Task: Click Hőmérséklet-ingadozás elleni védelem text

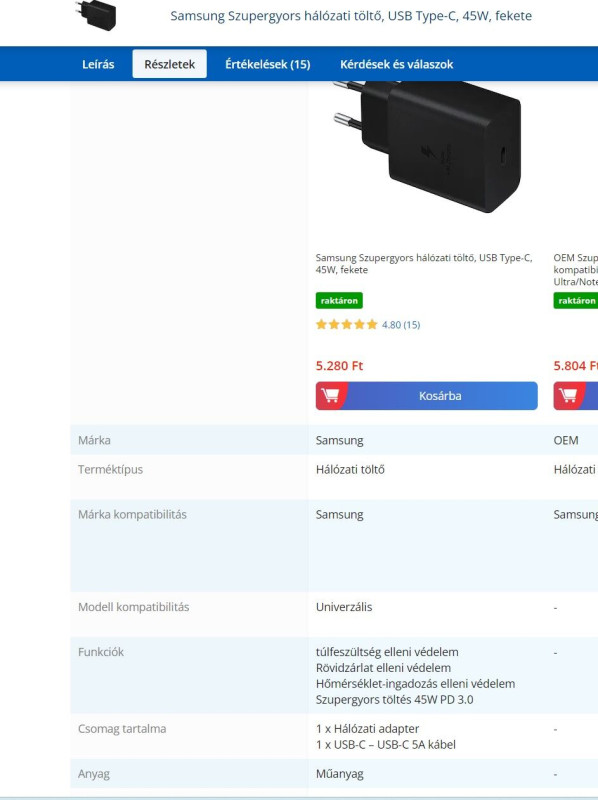Action: [x=415, y=684]
